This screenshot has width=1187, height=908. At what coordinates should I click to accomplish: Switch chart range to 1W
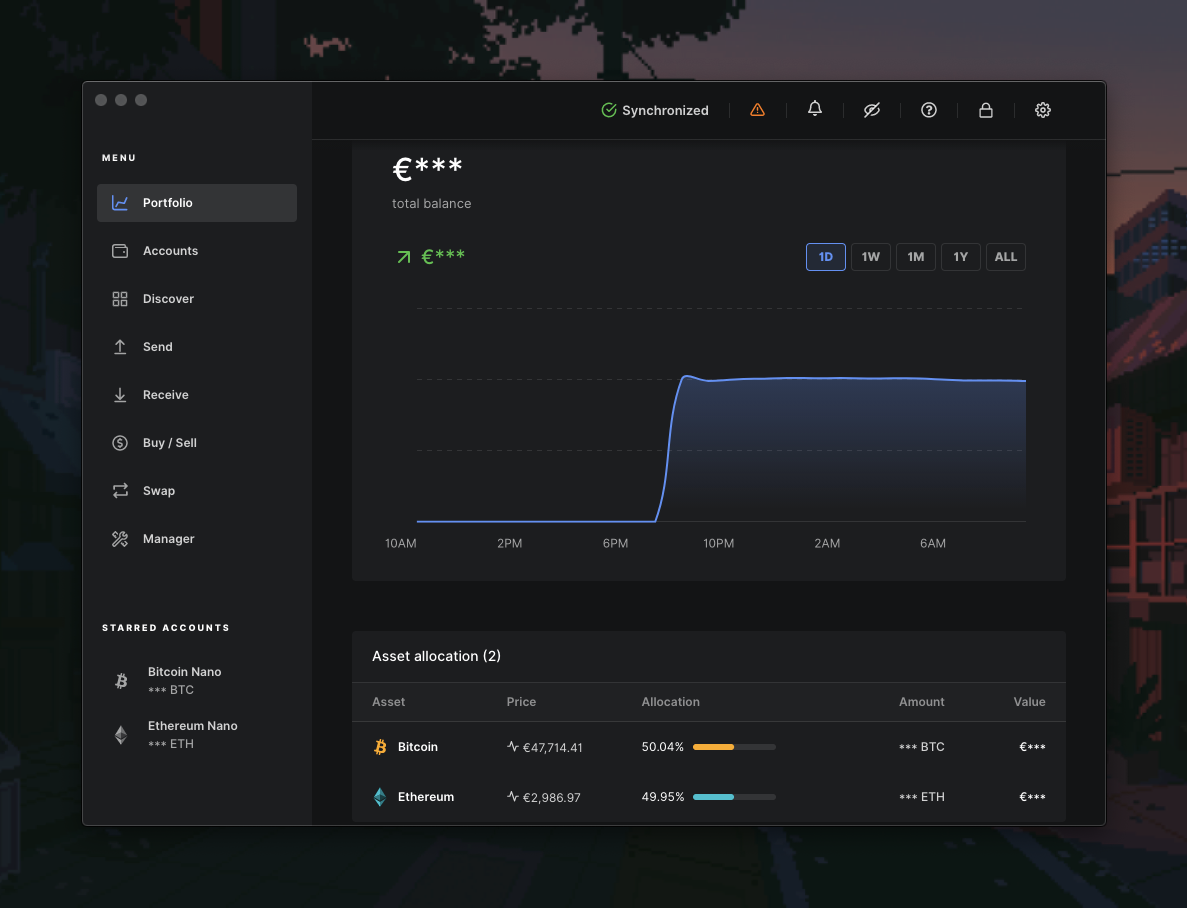point(871,257)
